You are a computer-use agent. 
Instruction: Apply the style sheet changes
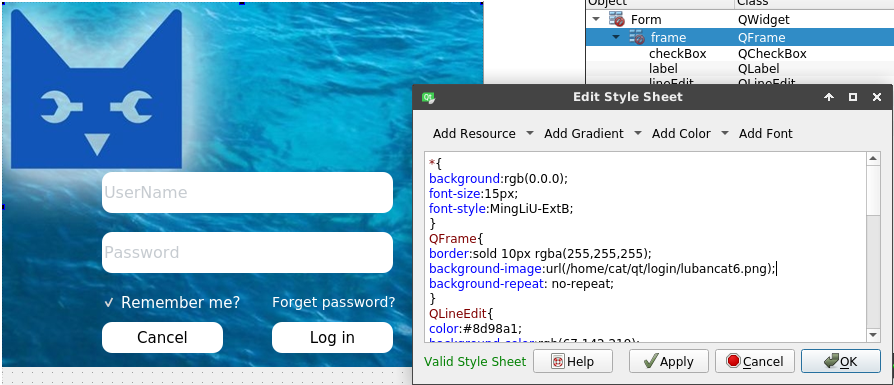pos(669,361)
